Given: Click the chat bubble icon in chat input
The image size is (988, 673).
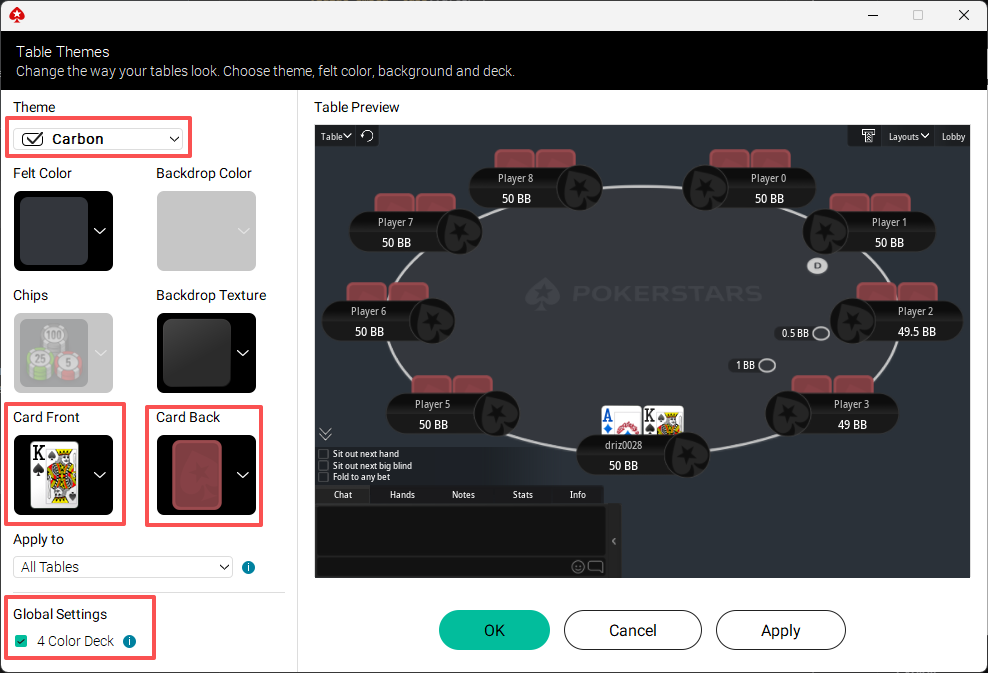Looking at the screenshot, I should pos(595,567).
